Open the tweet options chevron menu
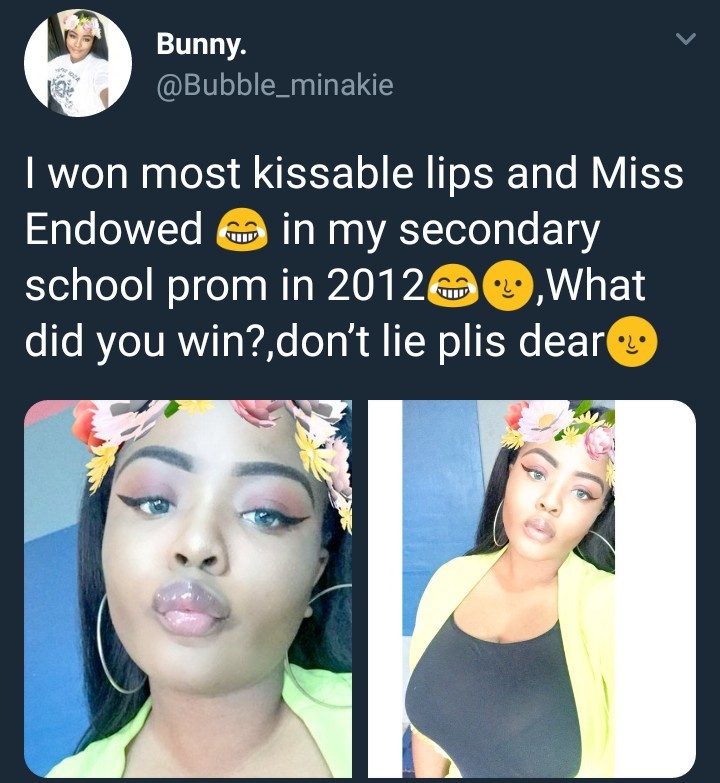The height and width of the screenshot is (783, 720). tap(685, 39)
